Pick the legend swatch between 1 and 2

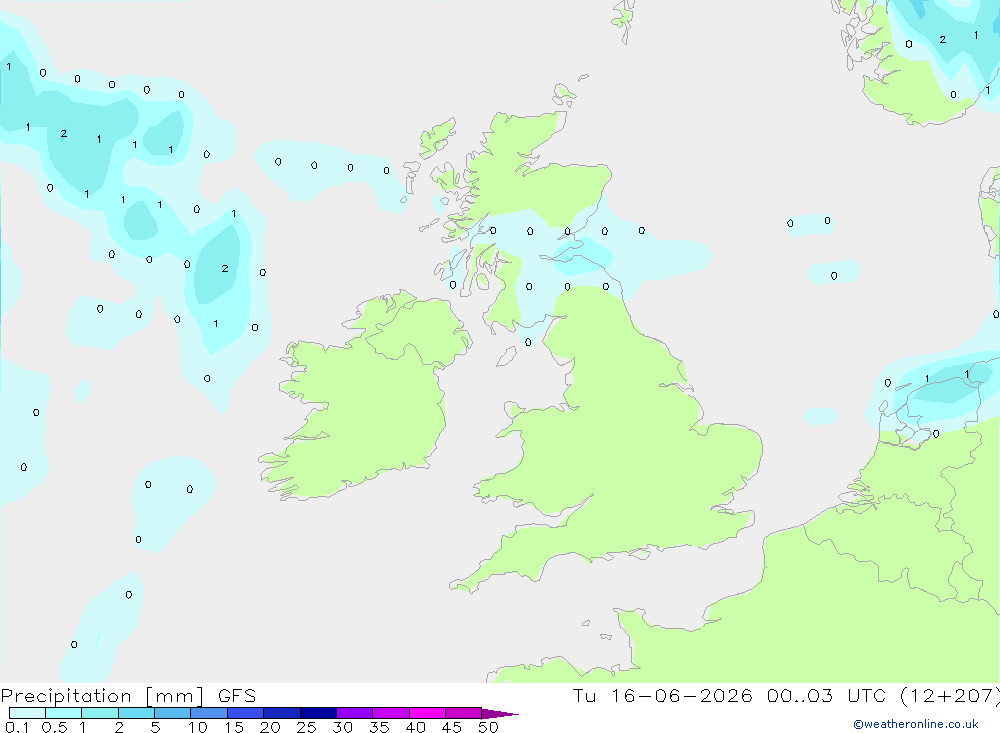99,713
